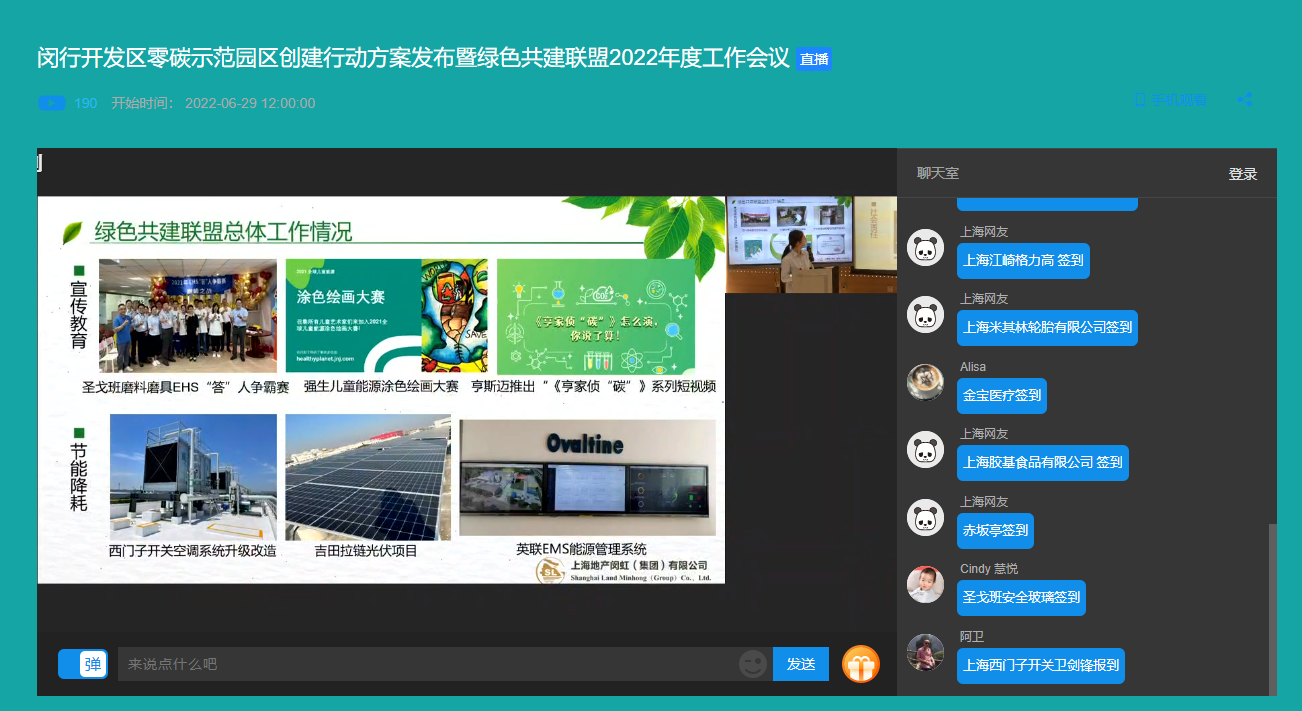The image size is (1302, 711).
Task: Click 登录 in the chat room header
Action: pos(1243,174)
